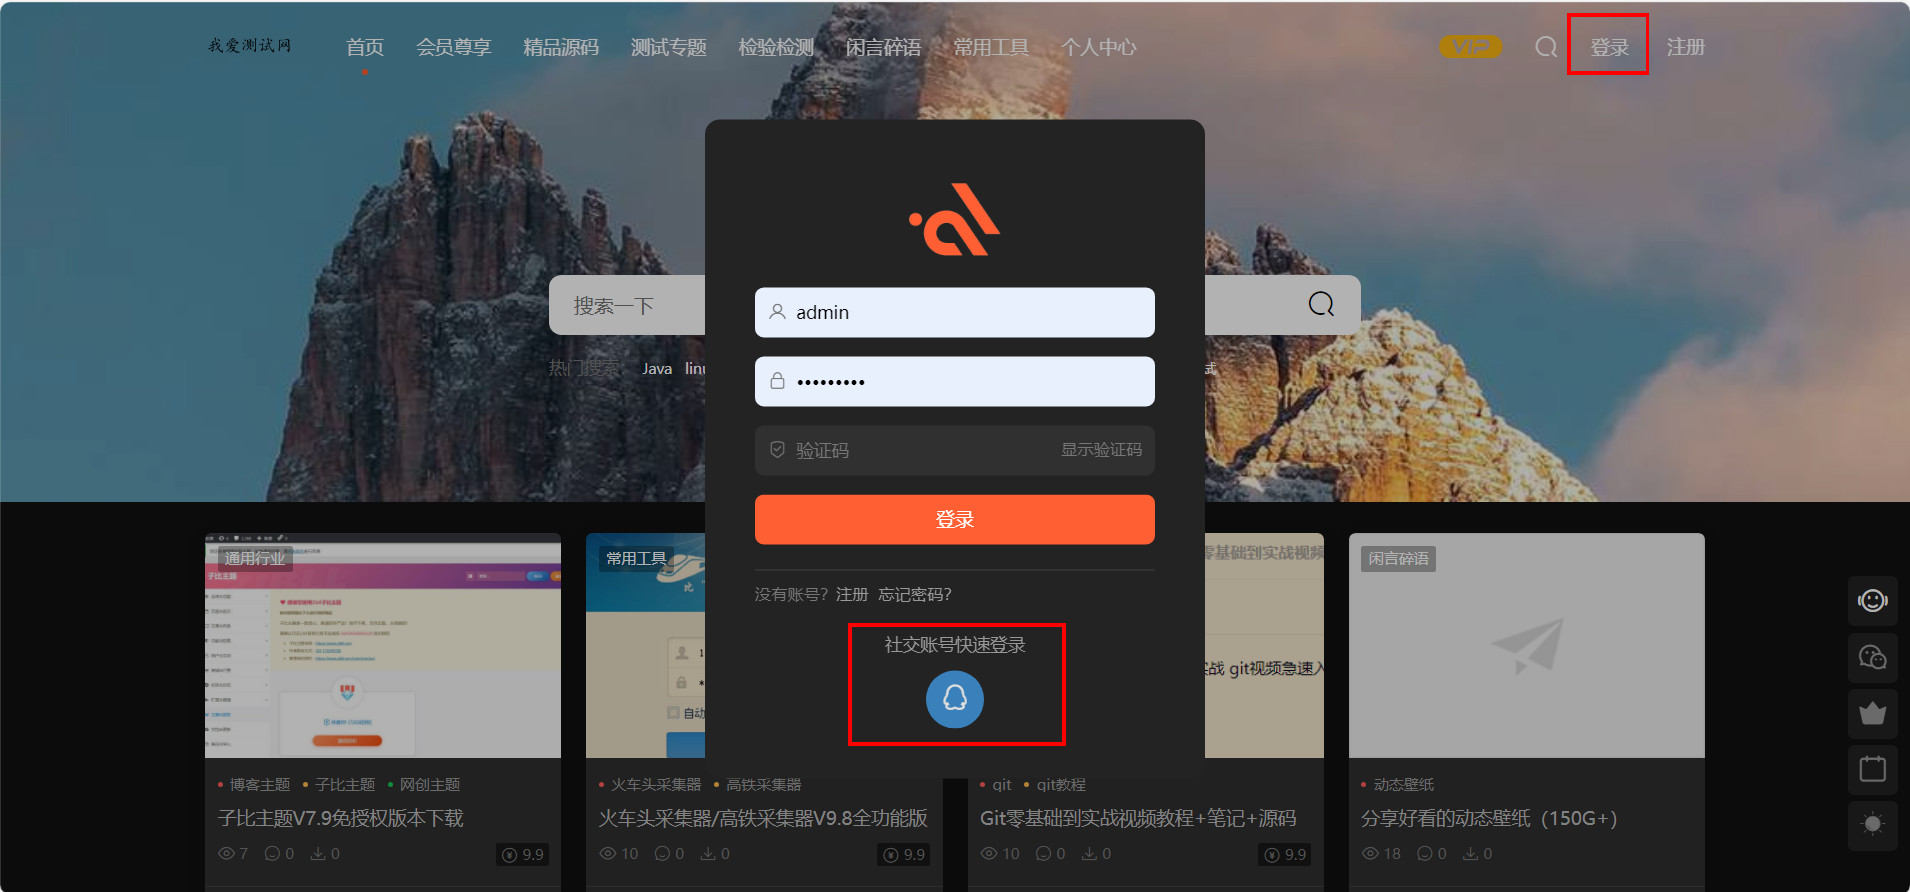Click 通用行业 category badge
1910x892 pixels.
255,558
